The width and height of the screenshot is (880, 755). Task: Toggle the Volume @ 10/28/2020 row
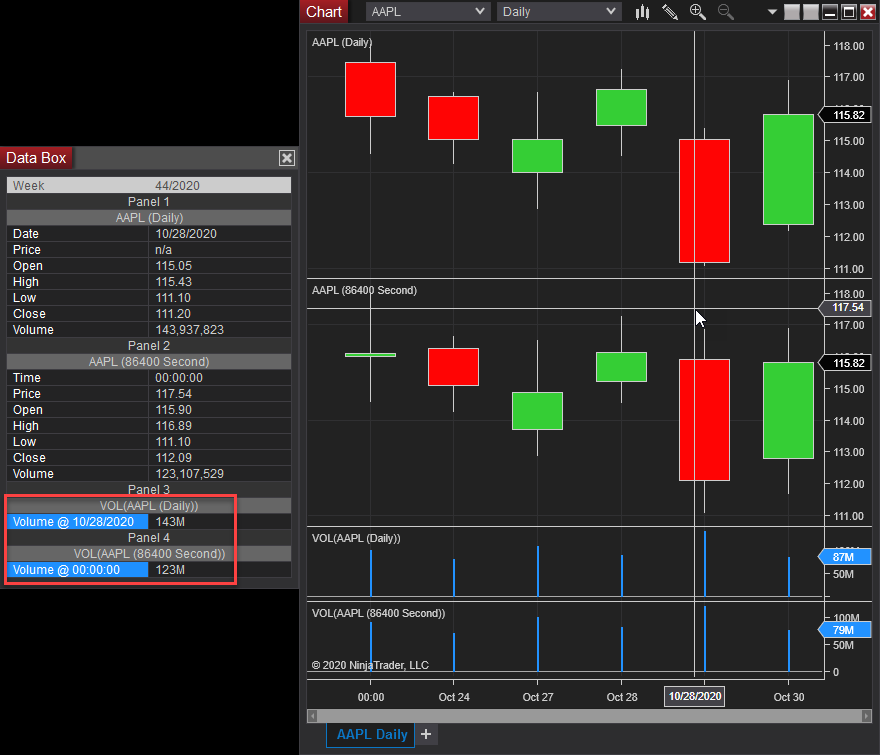[x=77, y=521]
